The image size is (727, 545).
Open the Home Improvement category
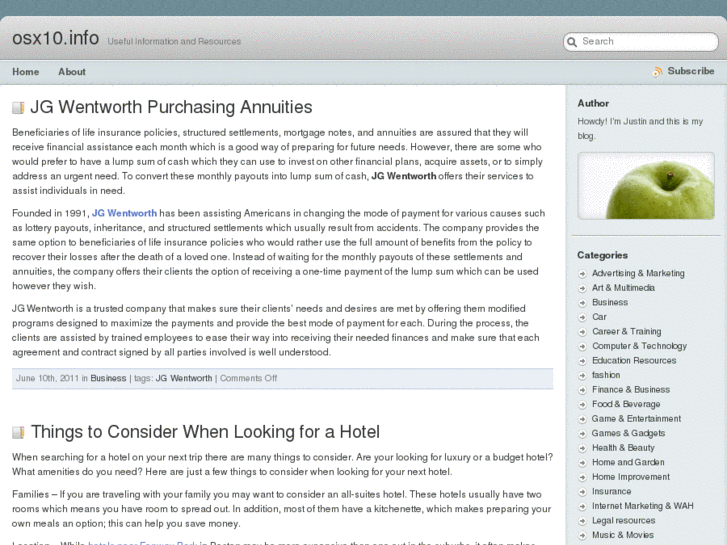tap(631, 477)
